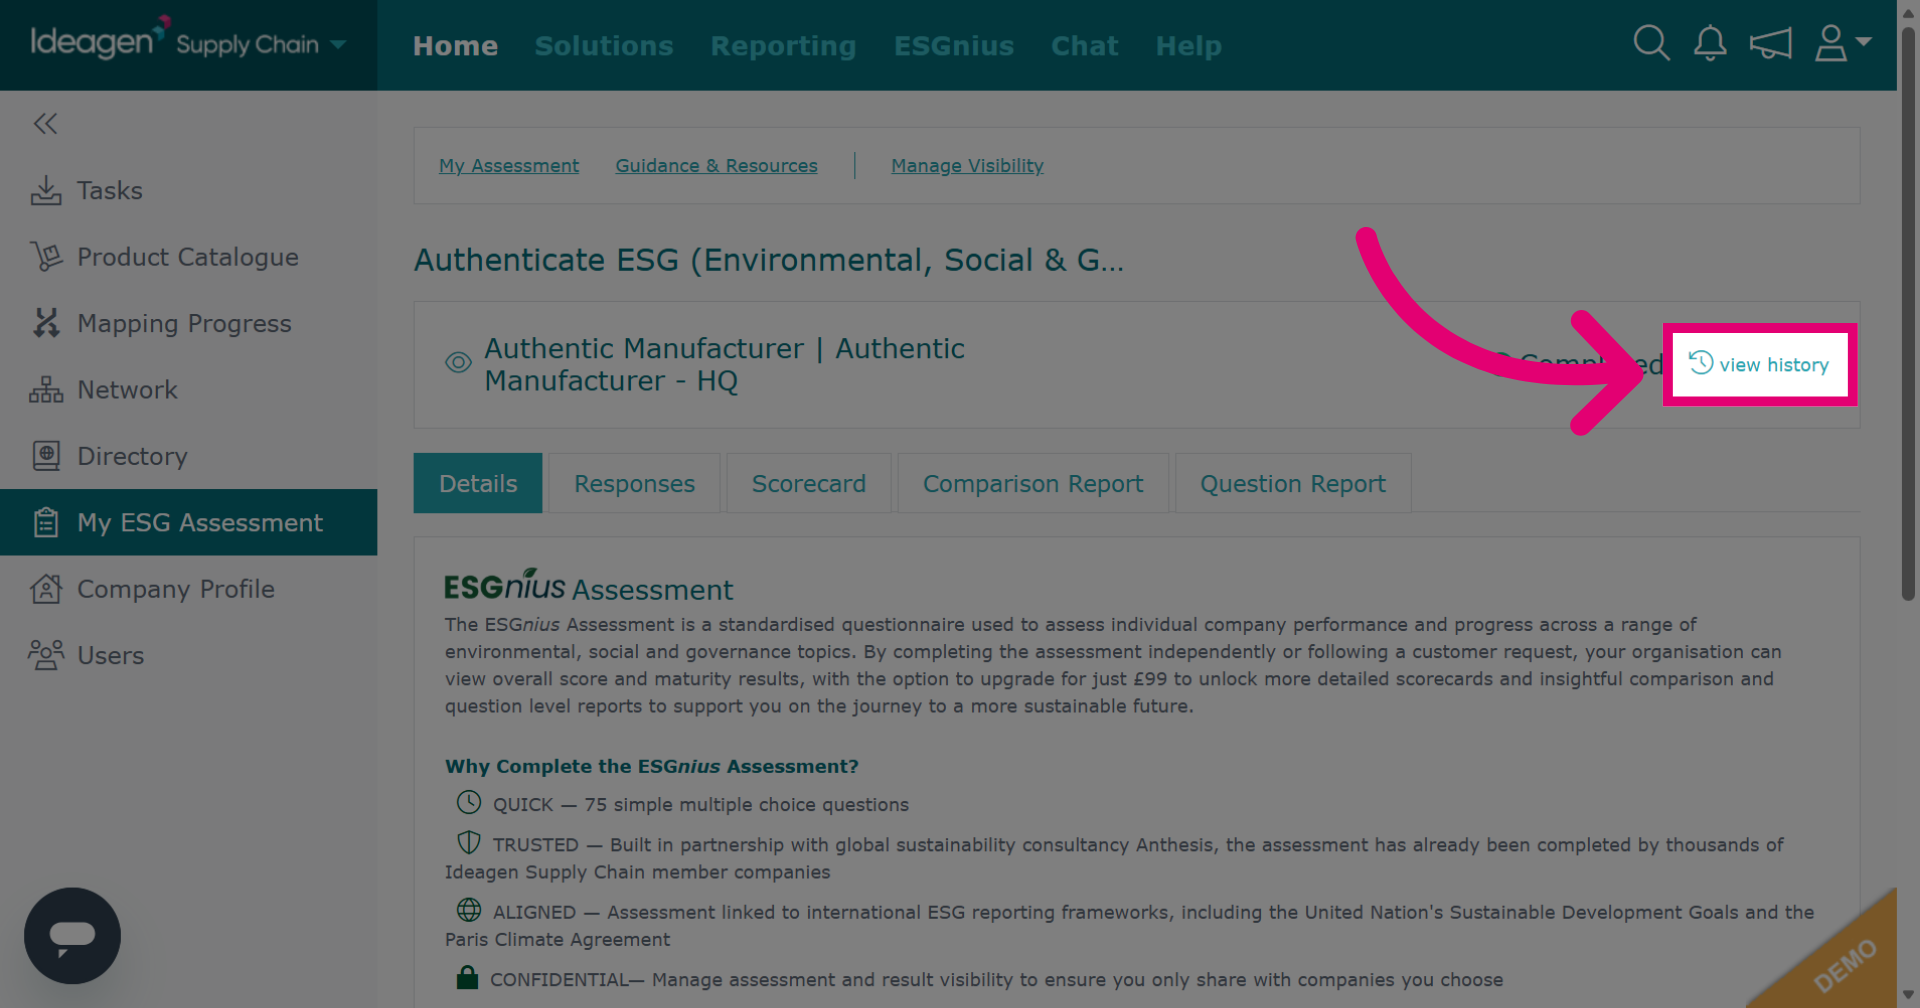Click the QUICK clock icon
Viewport: 1920px width, 1008px height.
[469, 802]
